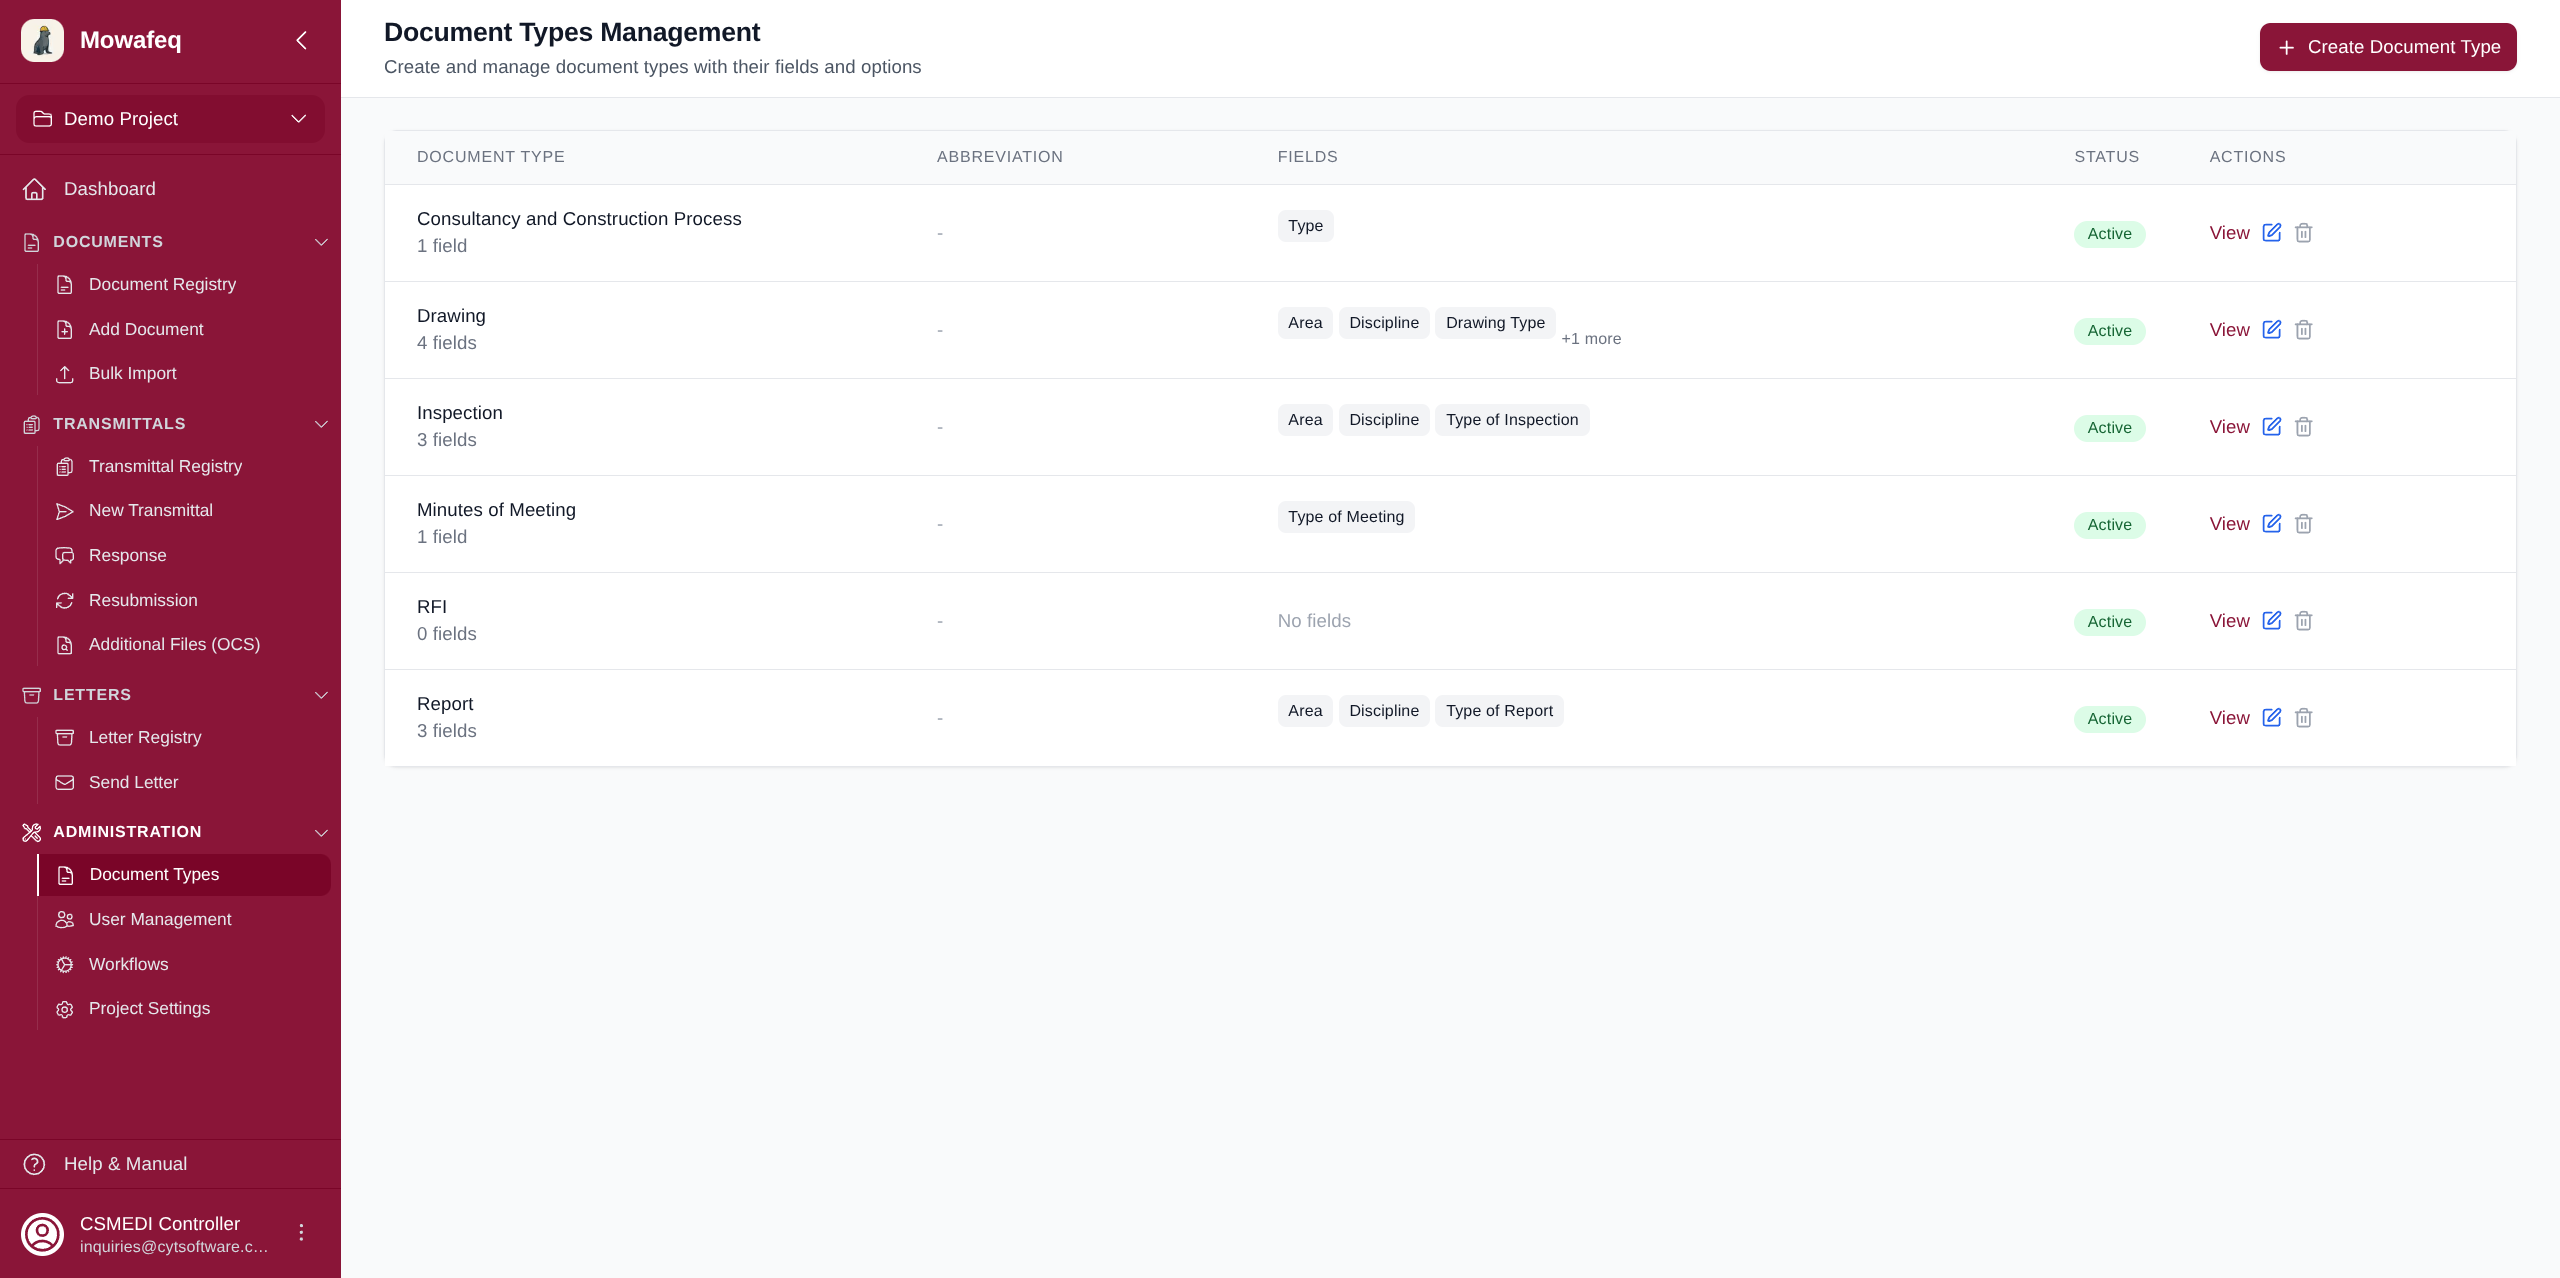Click the Workflows gear icon
The image size is (2560, 1278).
[65, 964]
